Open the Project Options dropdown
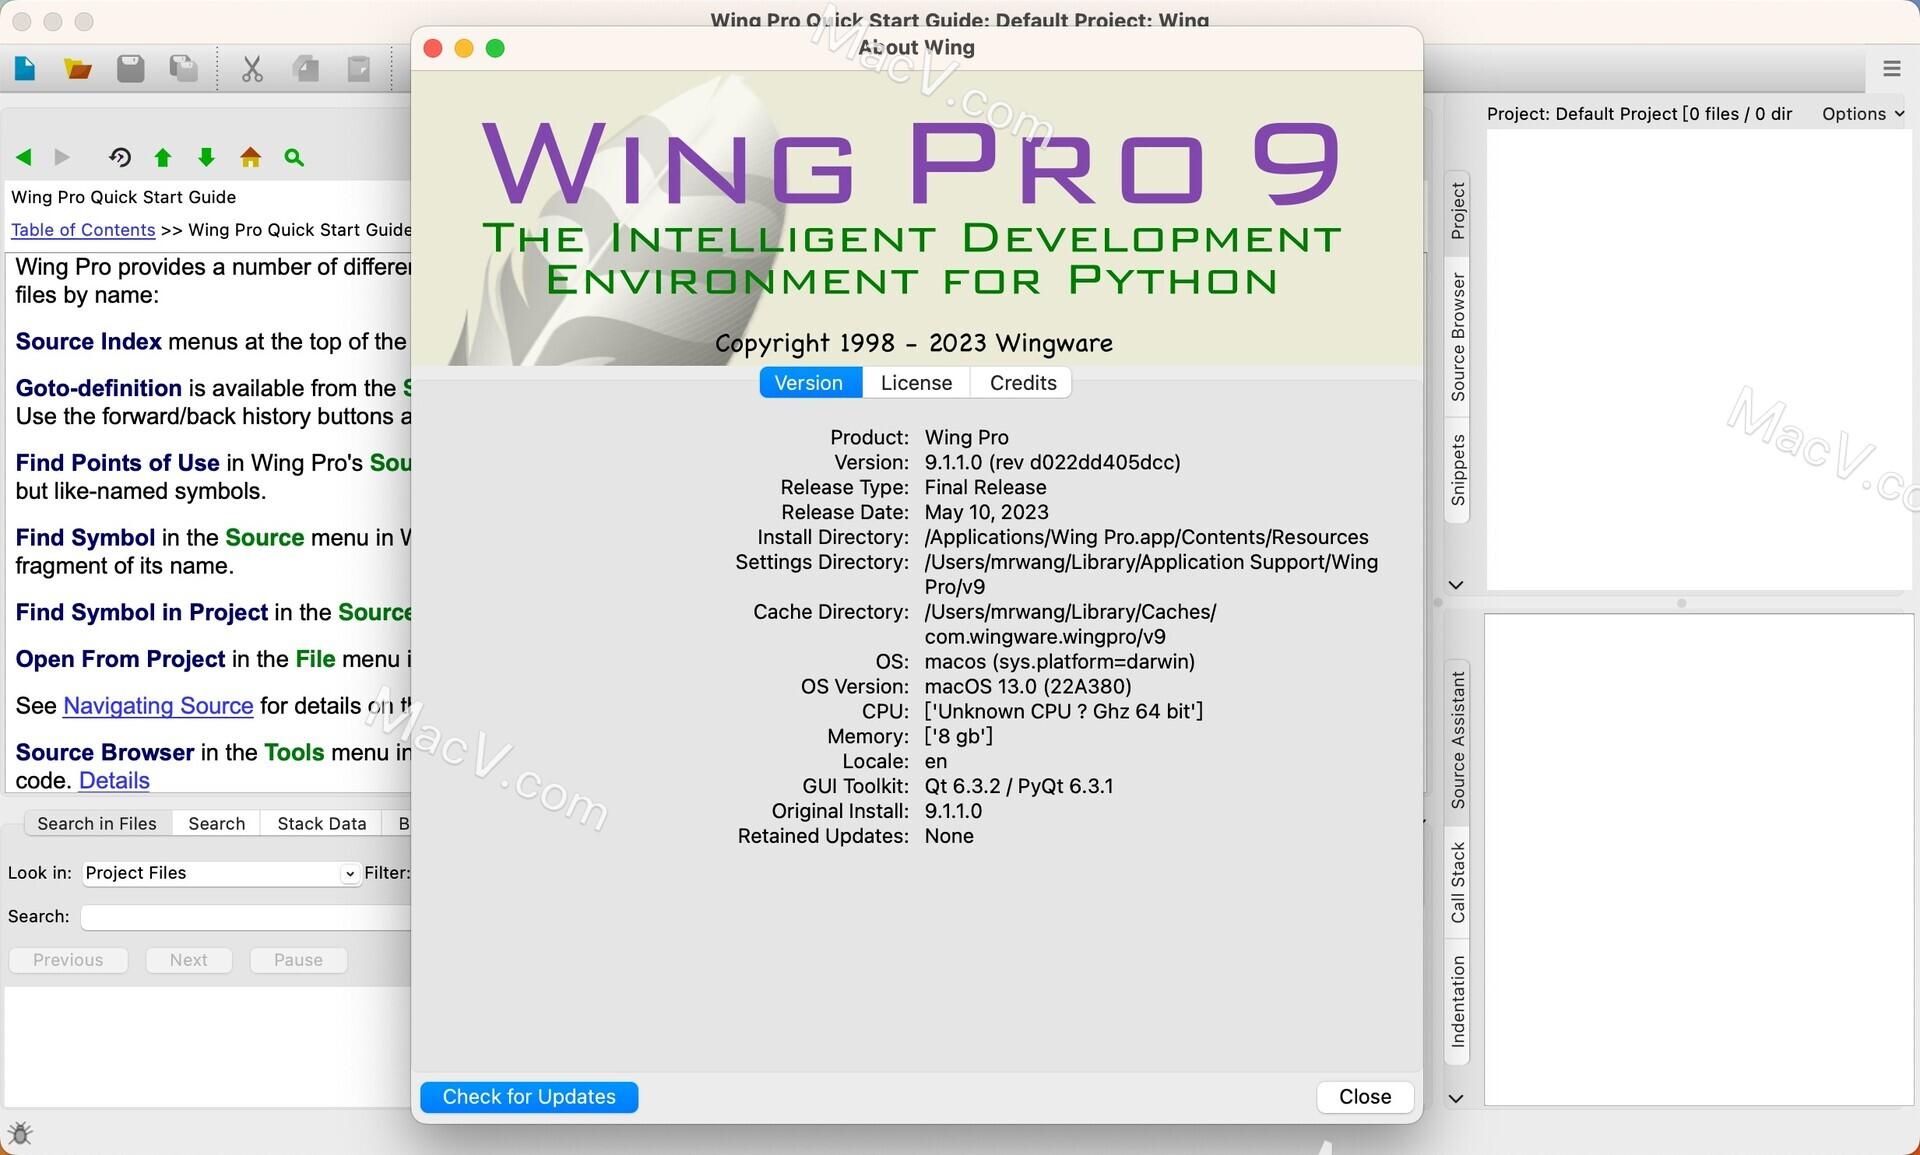1920x1155 pixels. [x=1862, y=114]
